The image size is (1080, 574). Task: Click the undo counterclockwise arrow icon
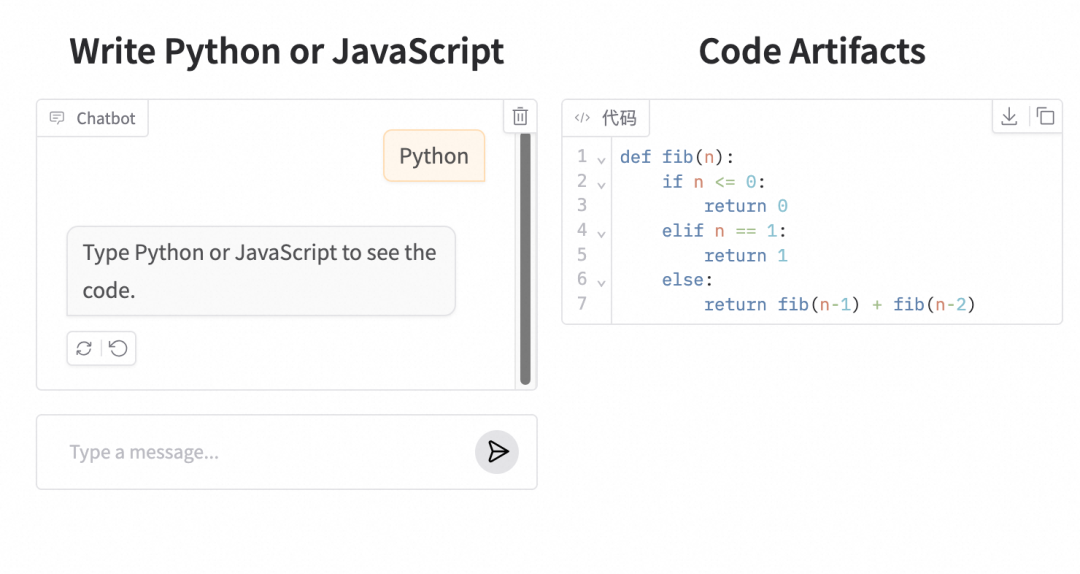tap(118, 349)
